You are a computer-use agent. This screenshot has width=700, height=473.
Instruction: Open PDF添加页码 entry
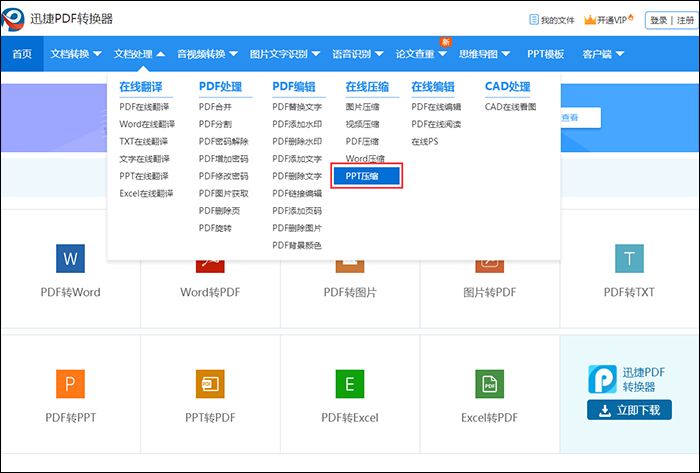click(297, 211)
